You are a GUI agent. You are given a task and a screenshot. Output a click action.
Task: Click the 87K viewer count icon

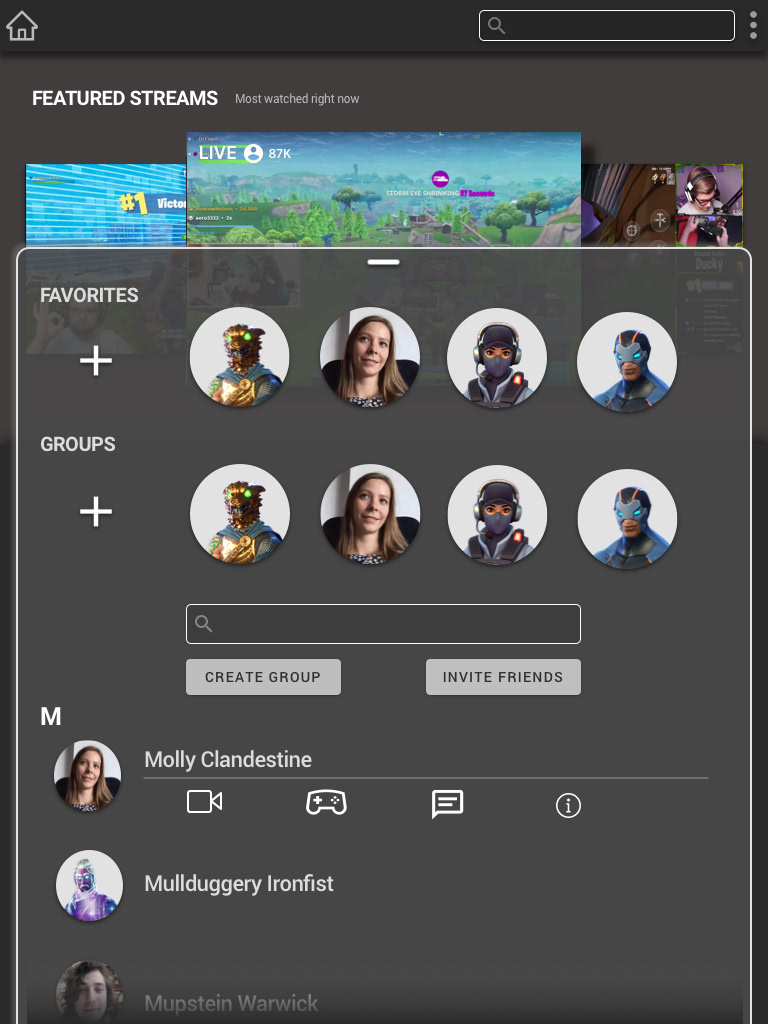253,153
